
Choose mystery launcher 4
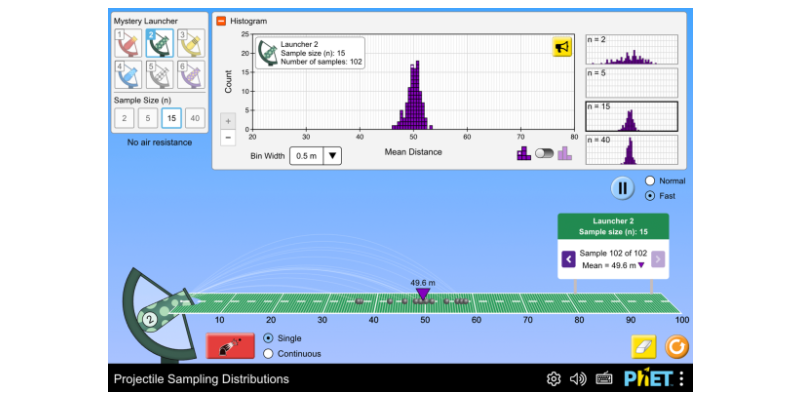coord(127,75)
